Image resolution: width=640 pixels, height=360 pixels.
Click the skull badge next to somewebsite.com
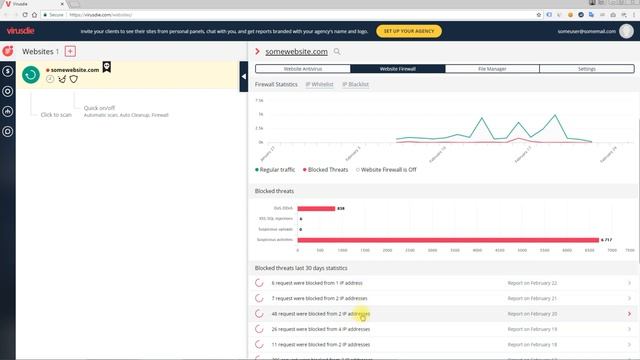click(107, 67)
